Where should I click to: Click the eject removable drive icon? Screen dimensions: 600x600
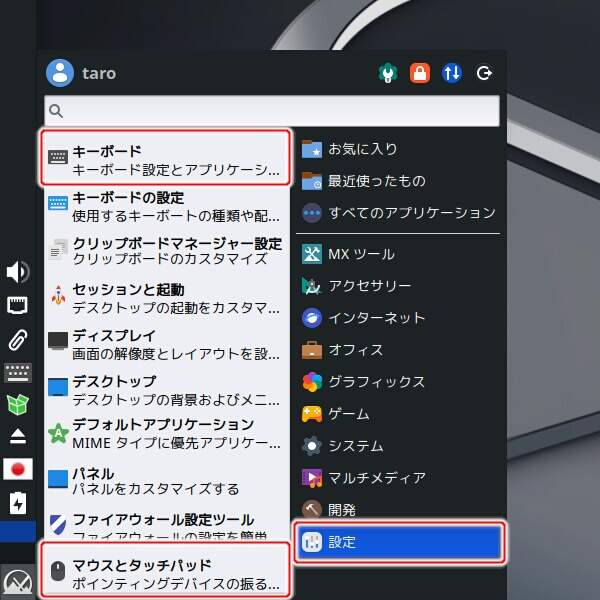coord(18,437)
